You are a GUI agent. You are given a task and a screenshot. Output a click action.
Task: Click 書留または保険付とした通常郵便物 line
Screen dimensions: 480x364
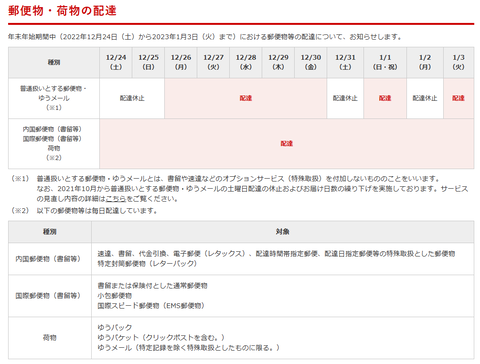tap(152, 286)
